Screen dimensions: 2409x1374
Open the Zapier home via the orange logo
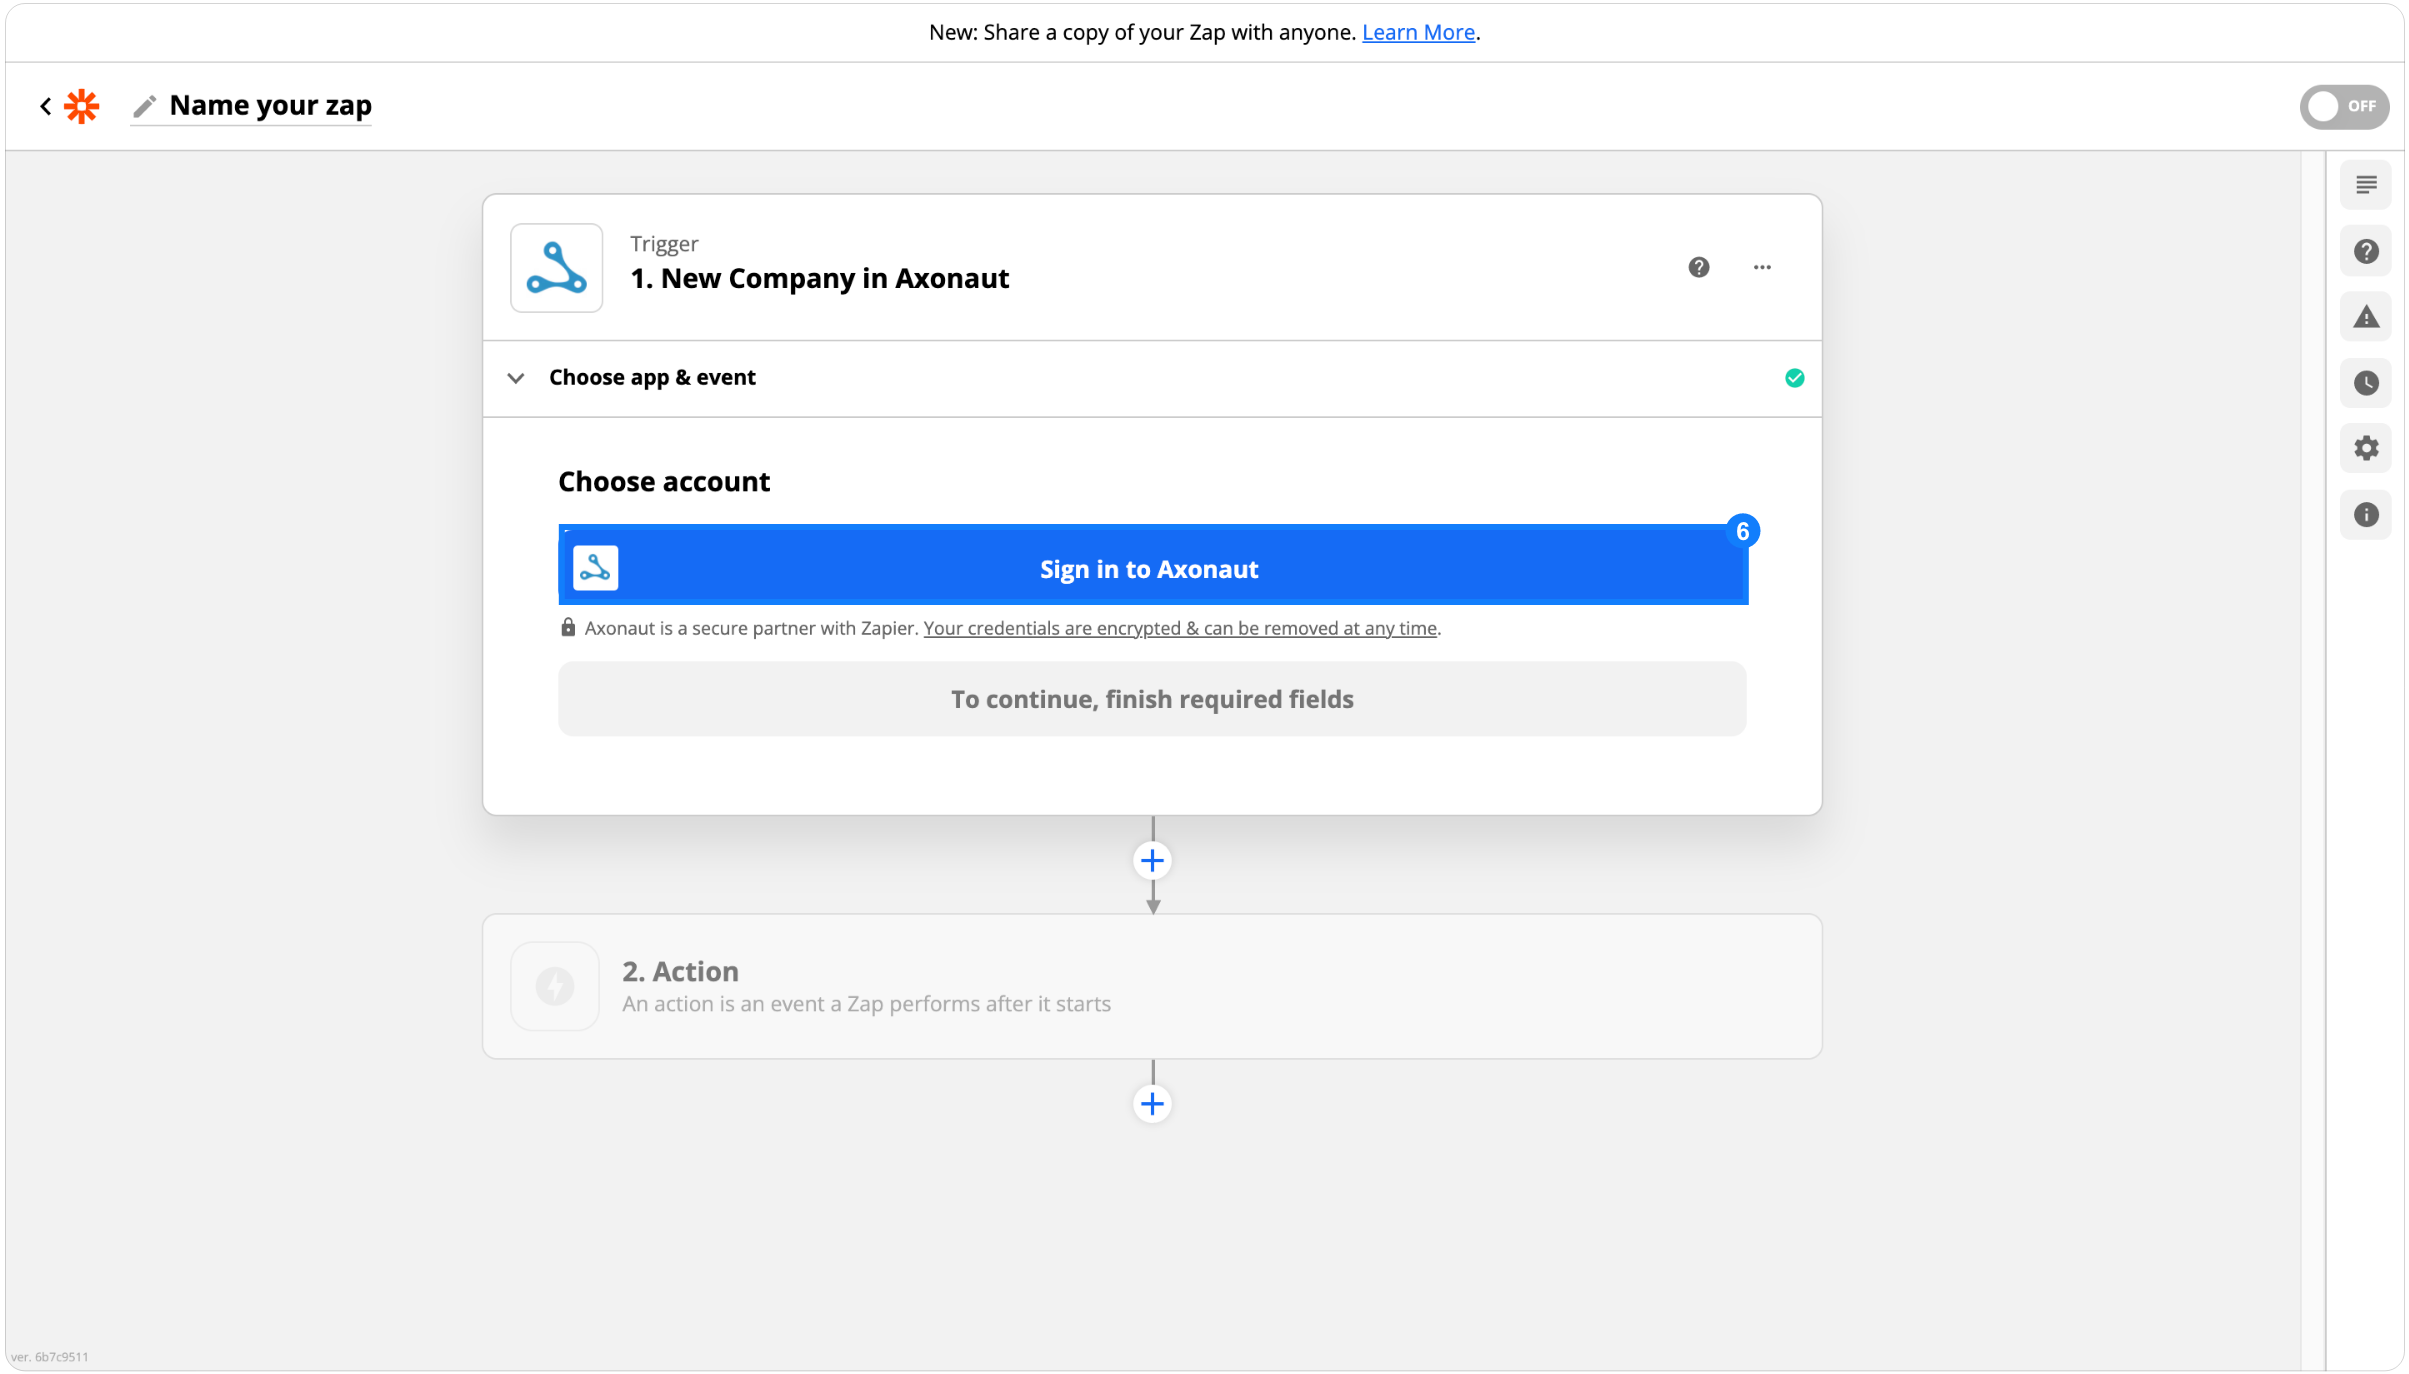[x=82, y=106]
